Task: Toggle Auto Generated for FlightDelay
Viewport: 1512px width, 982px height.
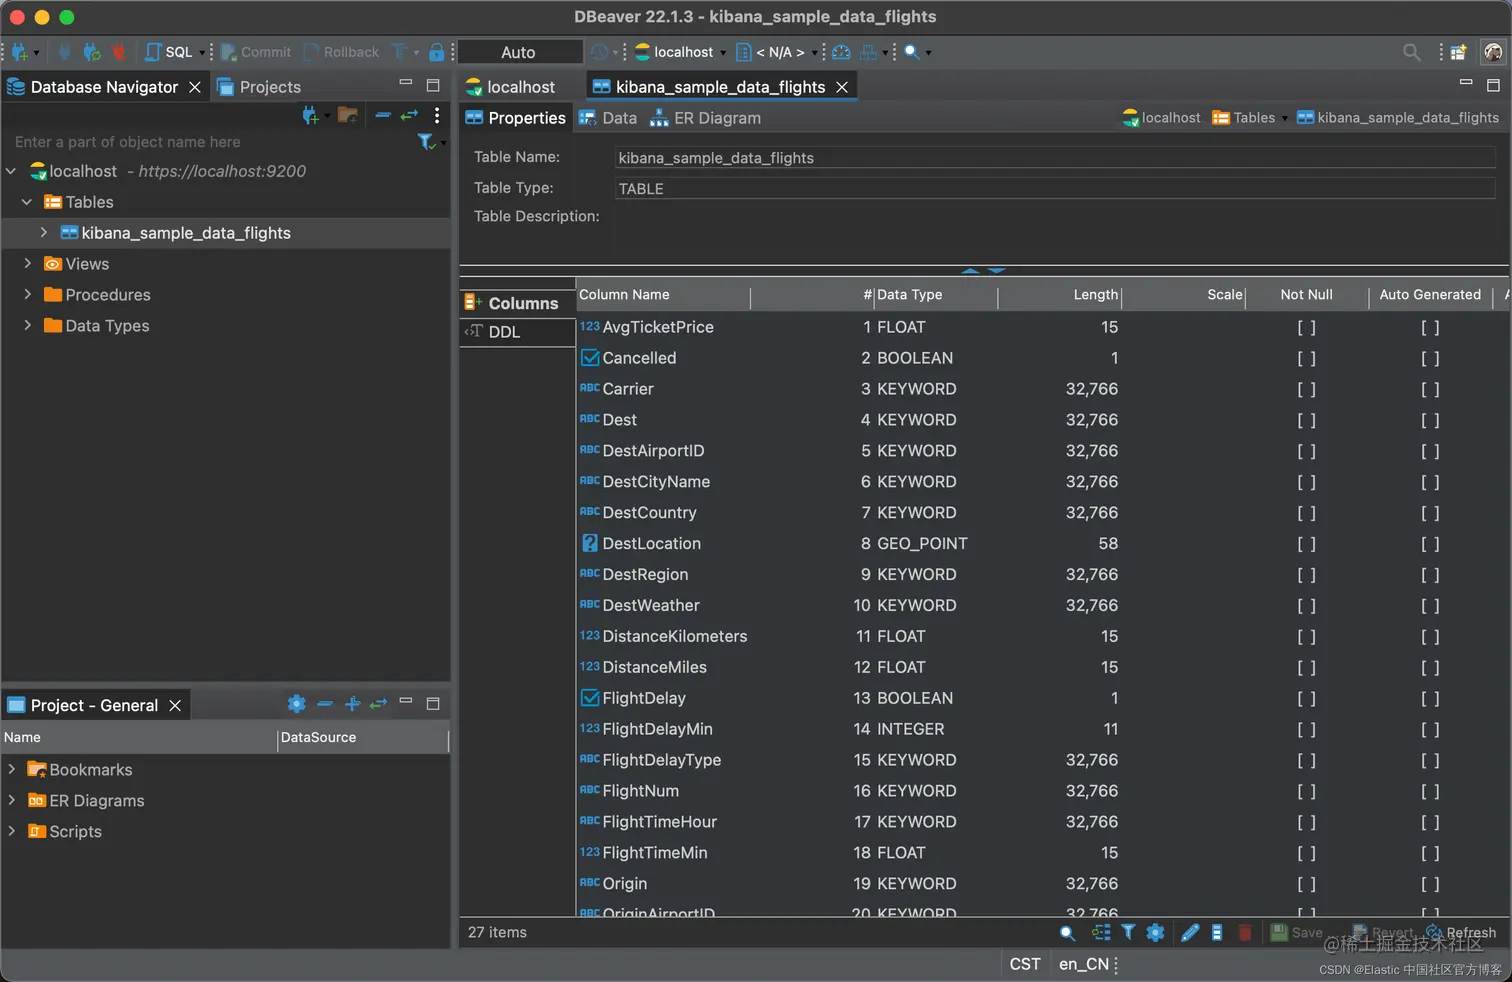Action: coord(1430,698)
